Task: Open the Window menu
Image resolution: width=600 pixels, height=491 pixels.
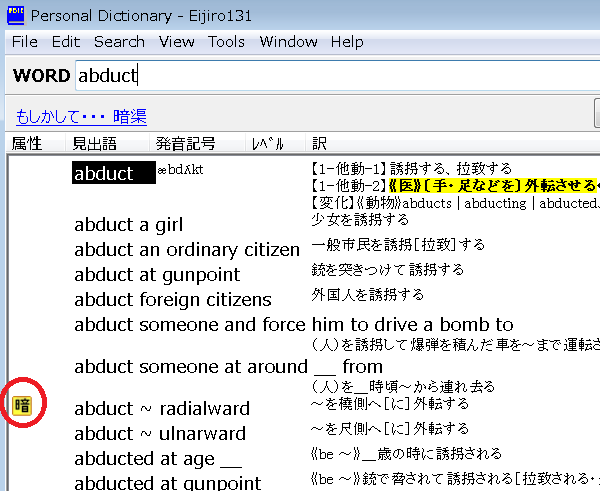Action: [289, 42]
